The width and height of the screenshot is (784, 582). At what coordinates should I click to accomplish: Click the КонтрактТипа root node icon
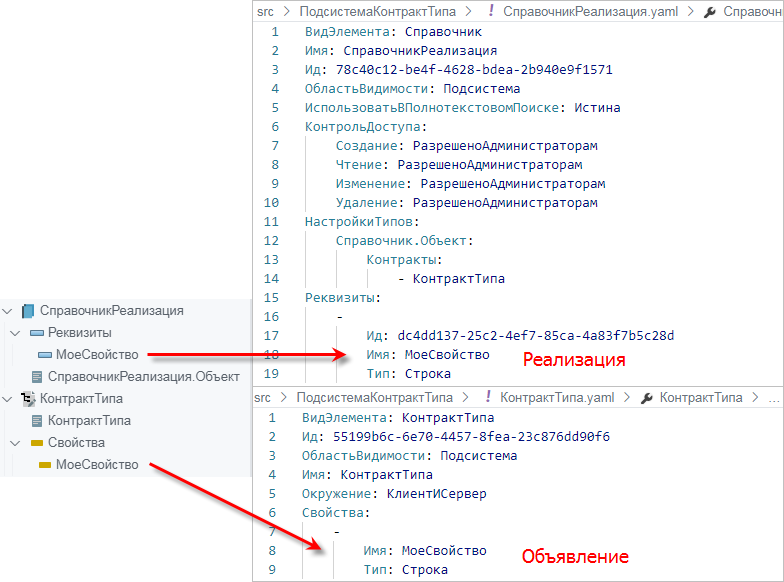28,398
